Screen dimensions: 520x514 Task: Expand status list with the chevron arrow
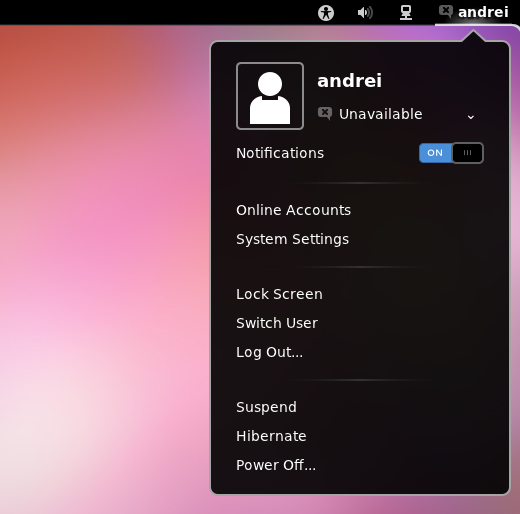pyautogui.click(x=471, y=117)
